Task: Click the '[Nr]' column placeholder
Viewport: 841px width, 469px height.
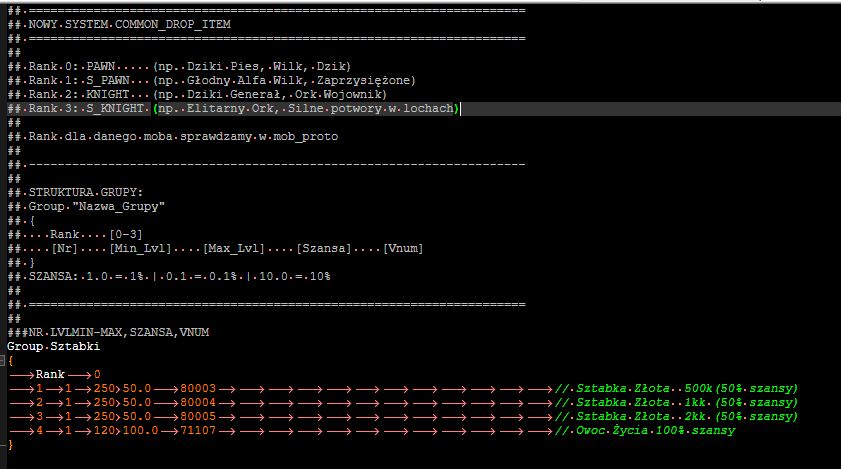Action: point(64,248)
